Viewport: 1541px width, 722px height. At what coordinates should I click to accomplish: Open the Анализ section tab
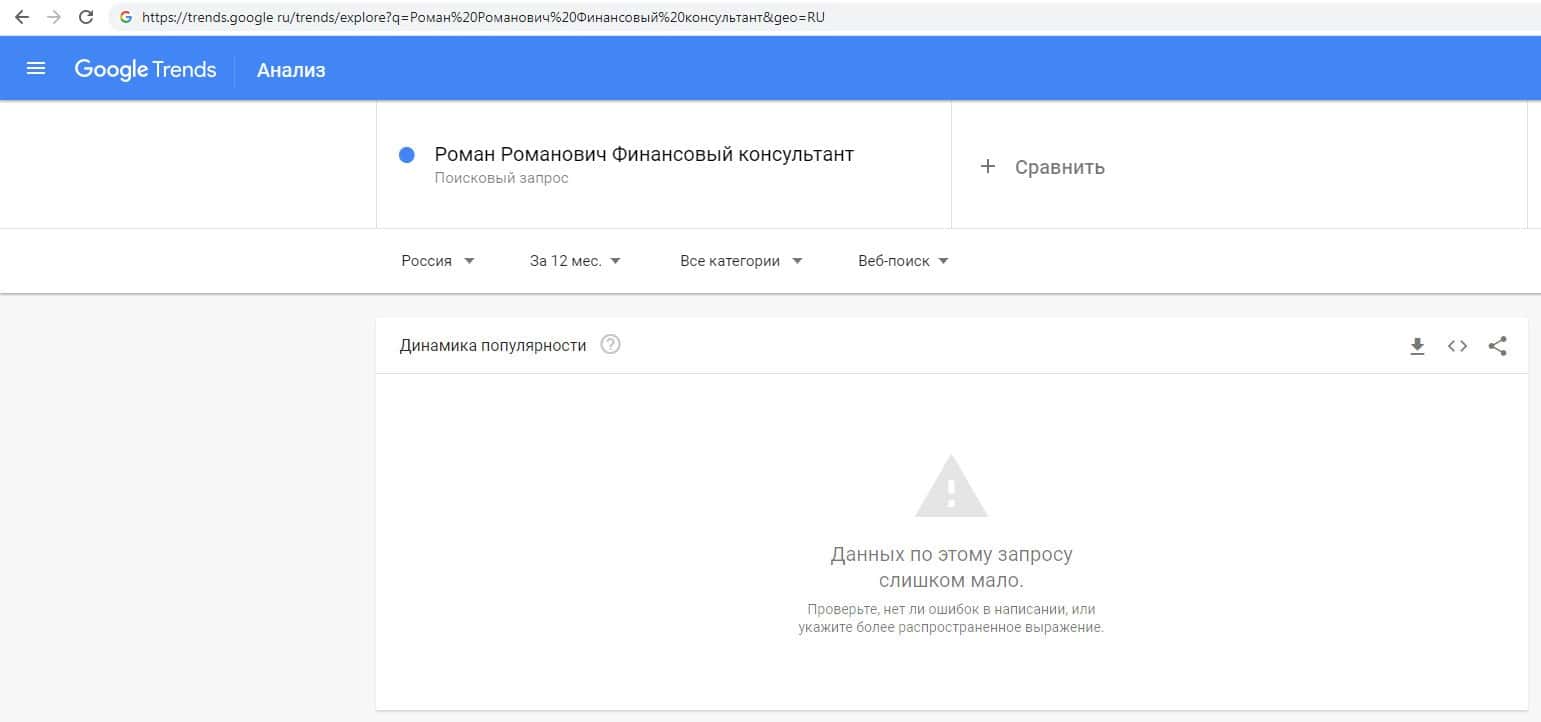[291, 70]
